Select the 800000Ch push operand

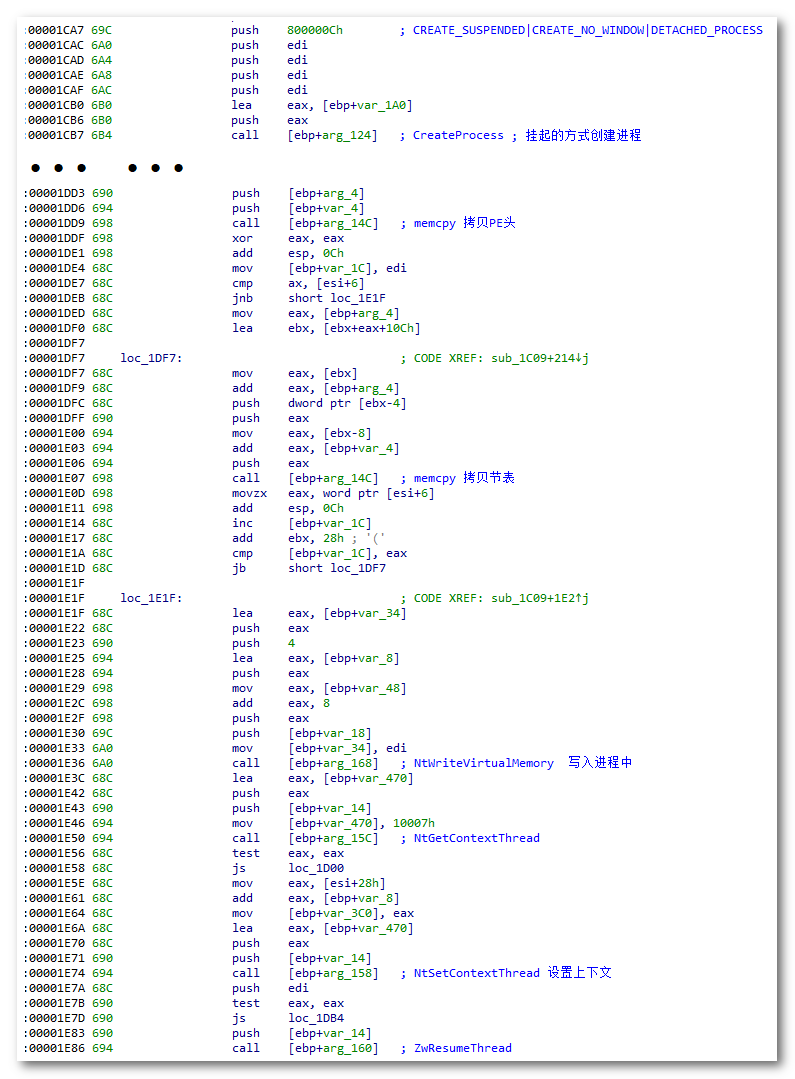[315, 30]
